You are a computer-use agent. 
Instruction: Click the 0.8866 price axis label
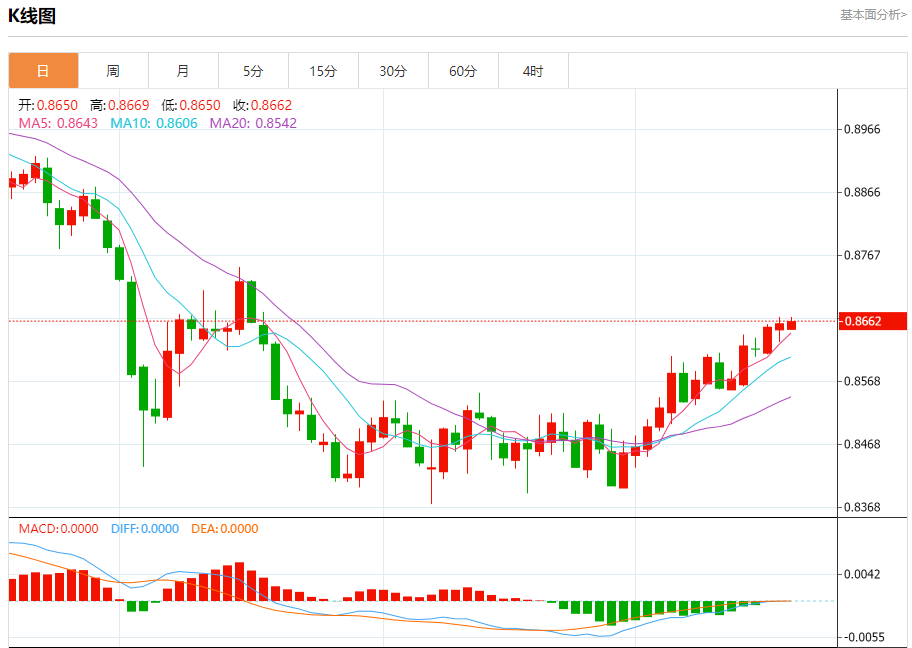863,192
